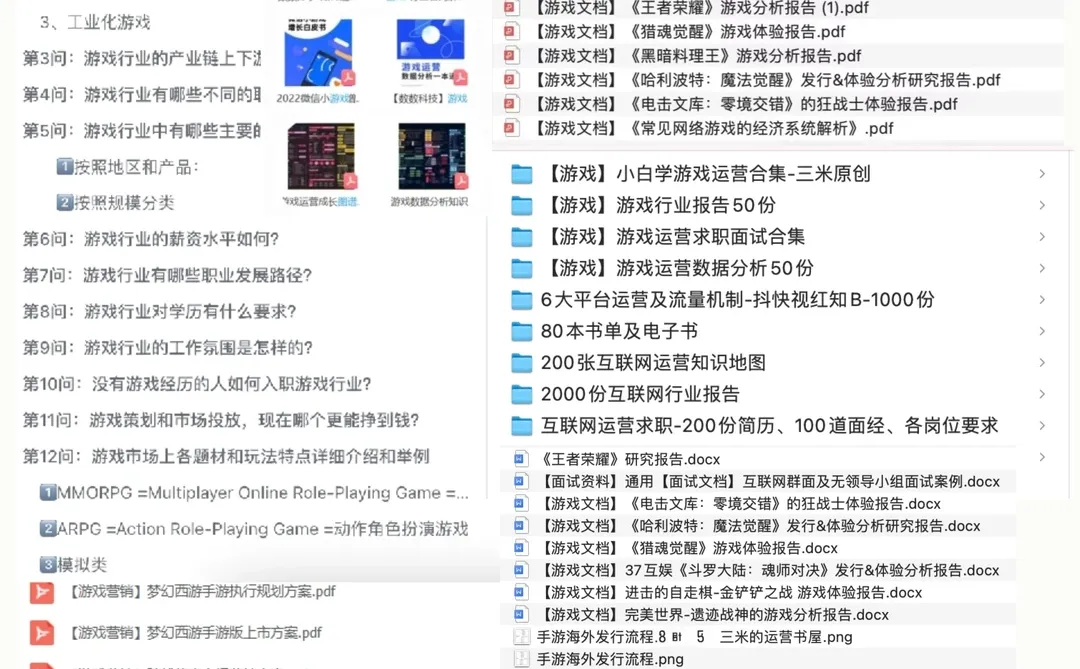
Task: Select outline item 第8问 游戏行业对学历要求
Action: point(159,311)
